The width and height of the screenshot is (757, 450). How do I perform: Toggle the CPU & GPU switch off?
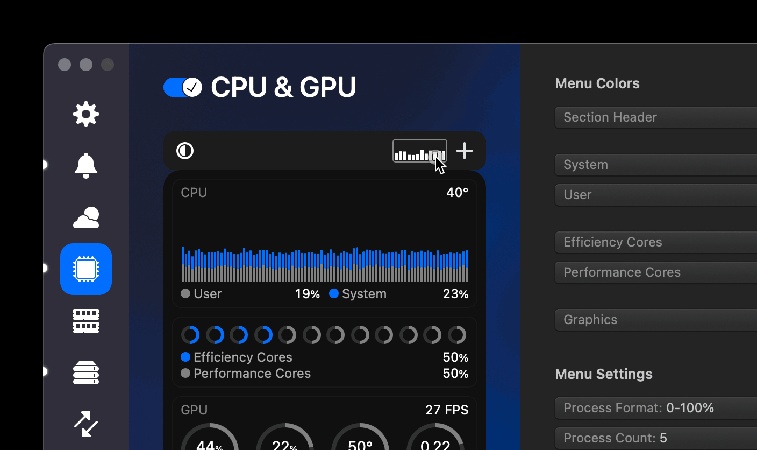coord(183,88)
